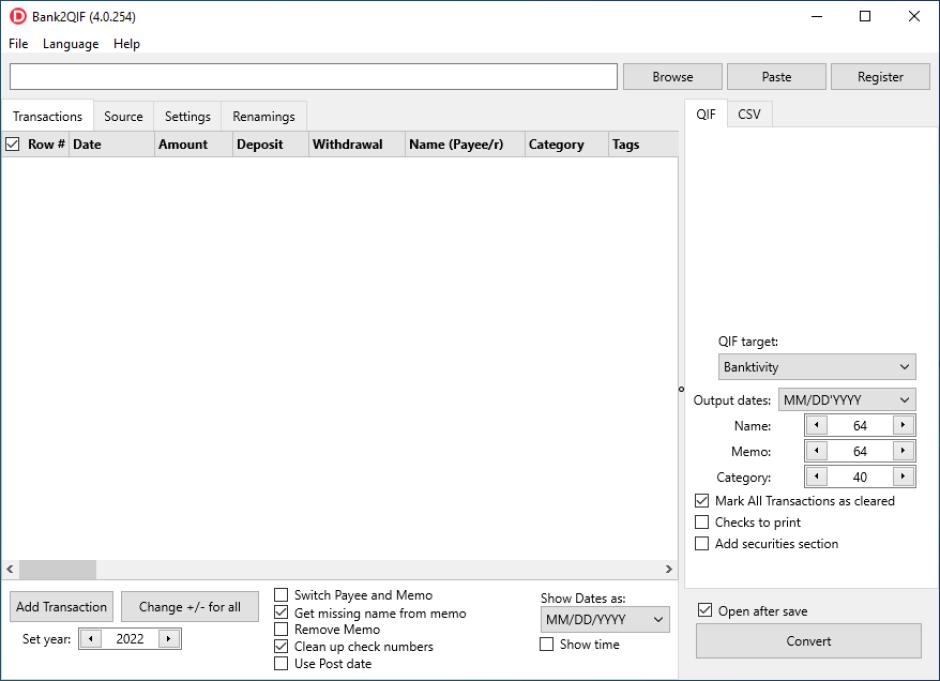Enable Use Post date option

click(x=281, y=664)
